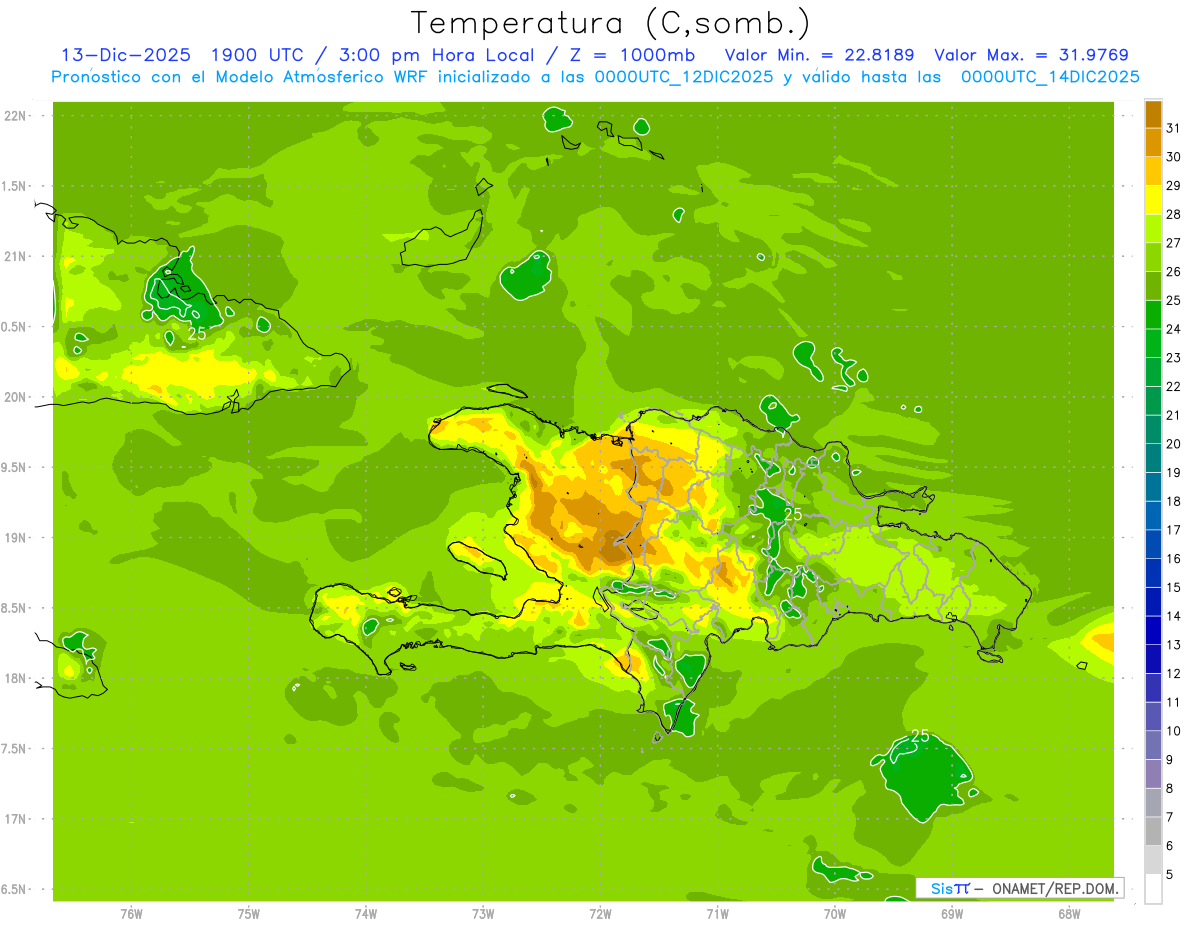Click the longitude axis label '72W'
1200x927 pixels.
pos(600,914)
